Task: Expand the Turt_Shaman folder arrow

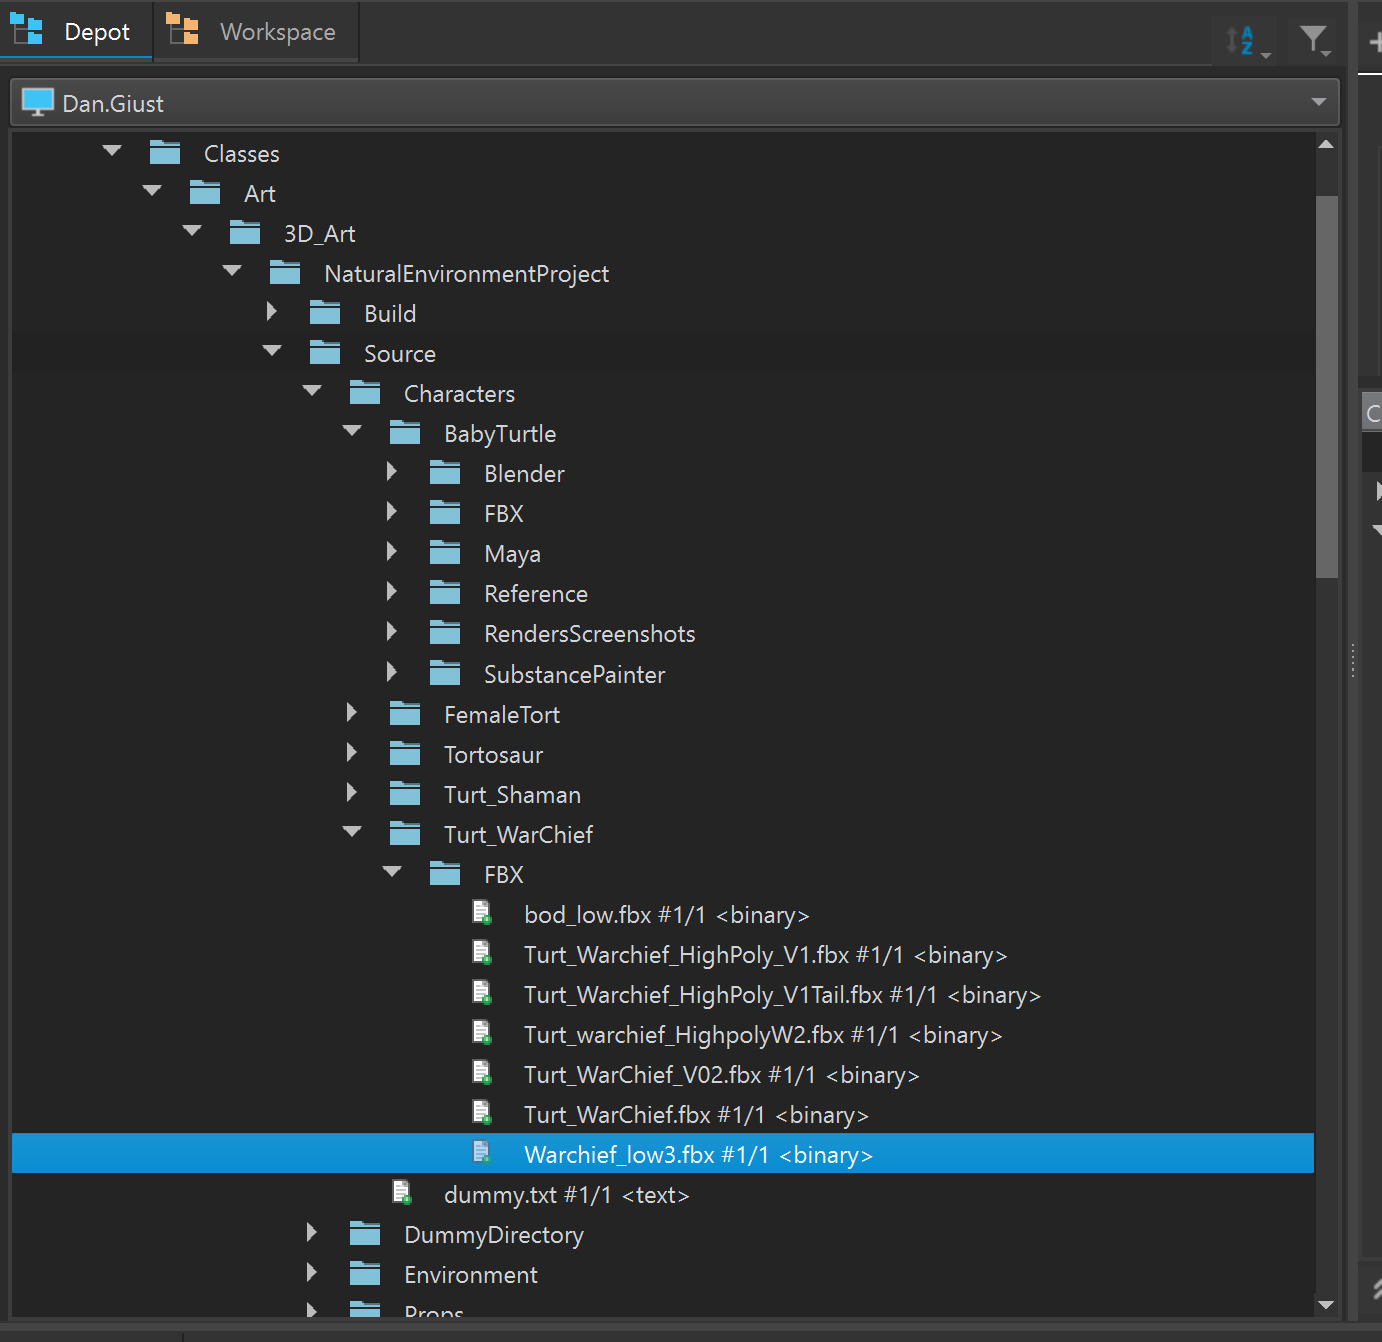Action: (x=352, y=793)
